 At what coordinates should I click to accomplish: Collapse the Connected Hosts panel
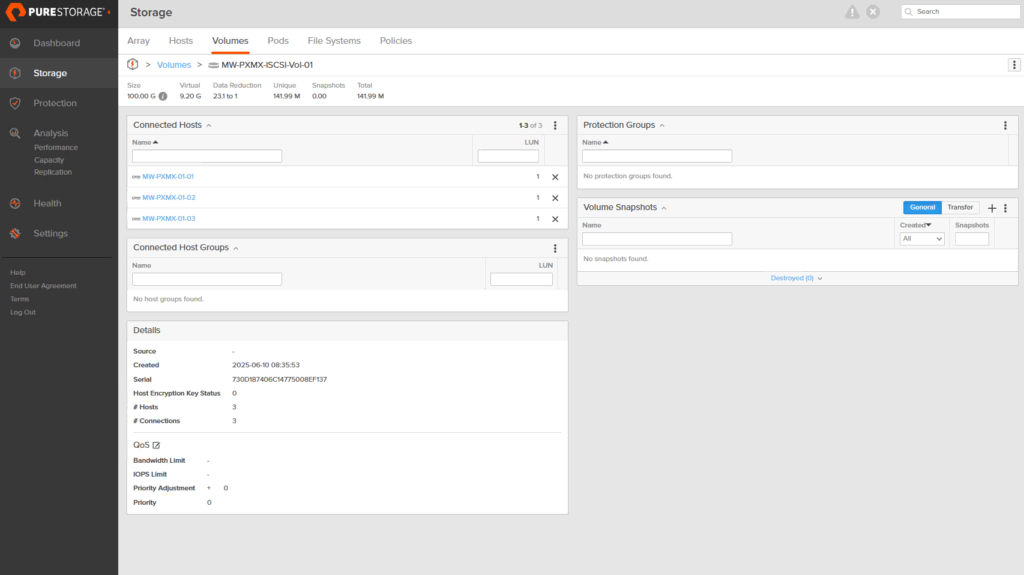pyautogui.click(x=209, y=125)
